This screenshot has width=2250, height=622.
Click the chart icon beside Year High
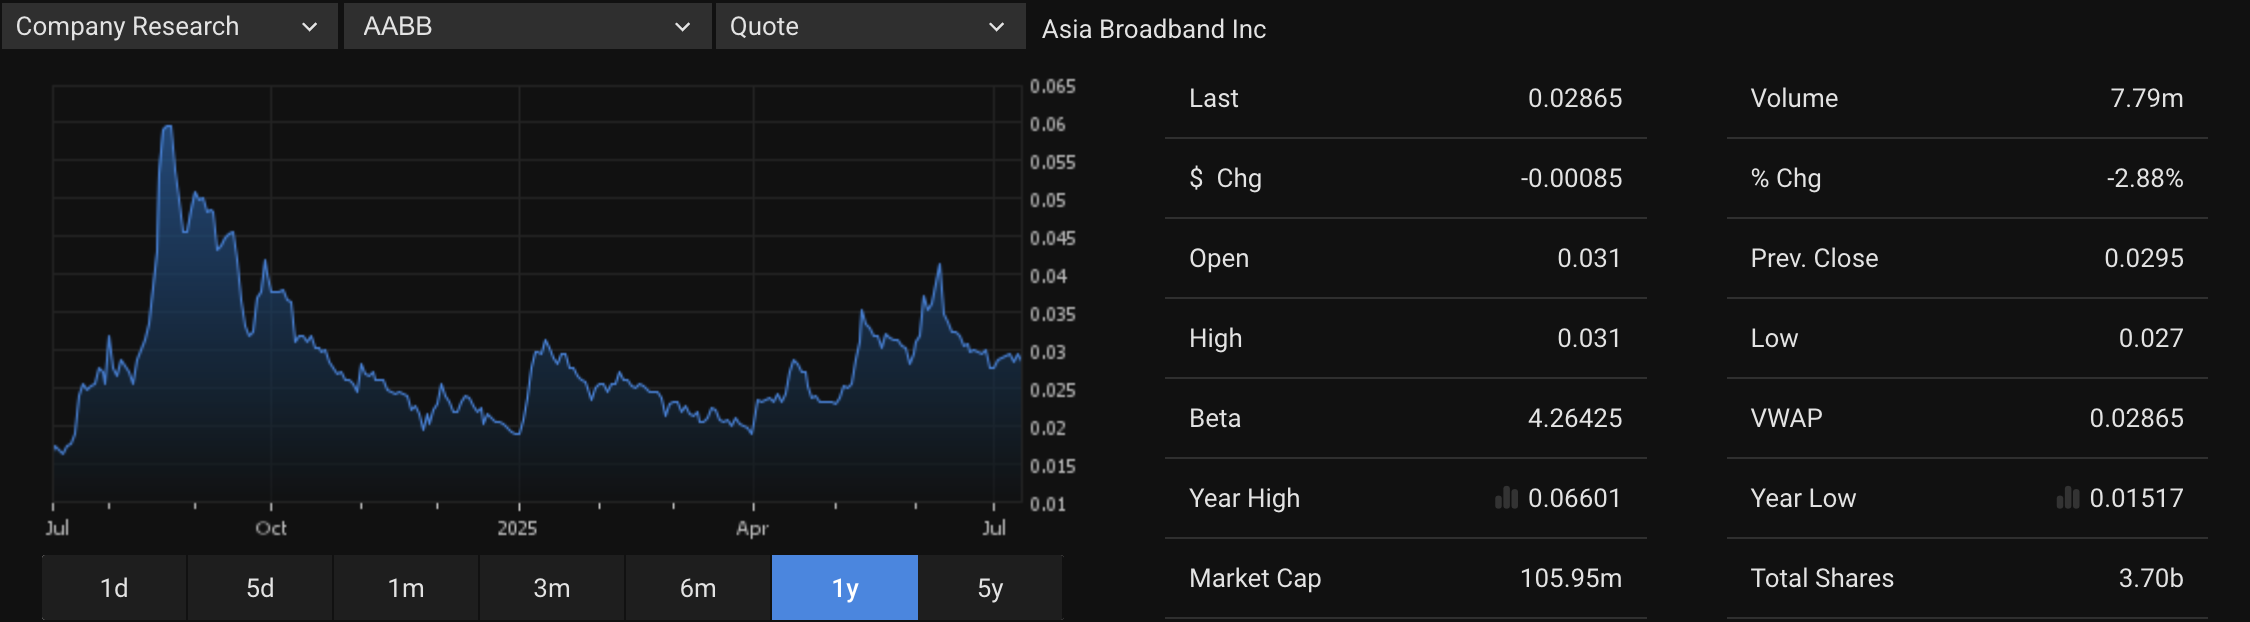click(x=1506, y=498)
